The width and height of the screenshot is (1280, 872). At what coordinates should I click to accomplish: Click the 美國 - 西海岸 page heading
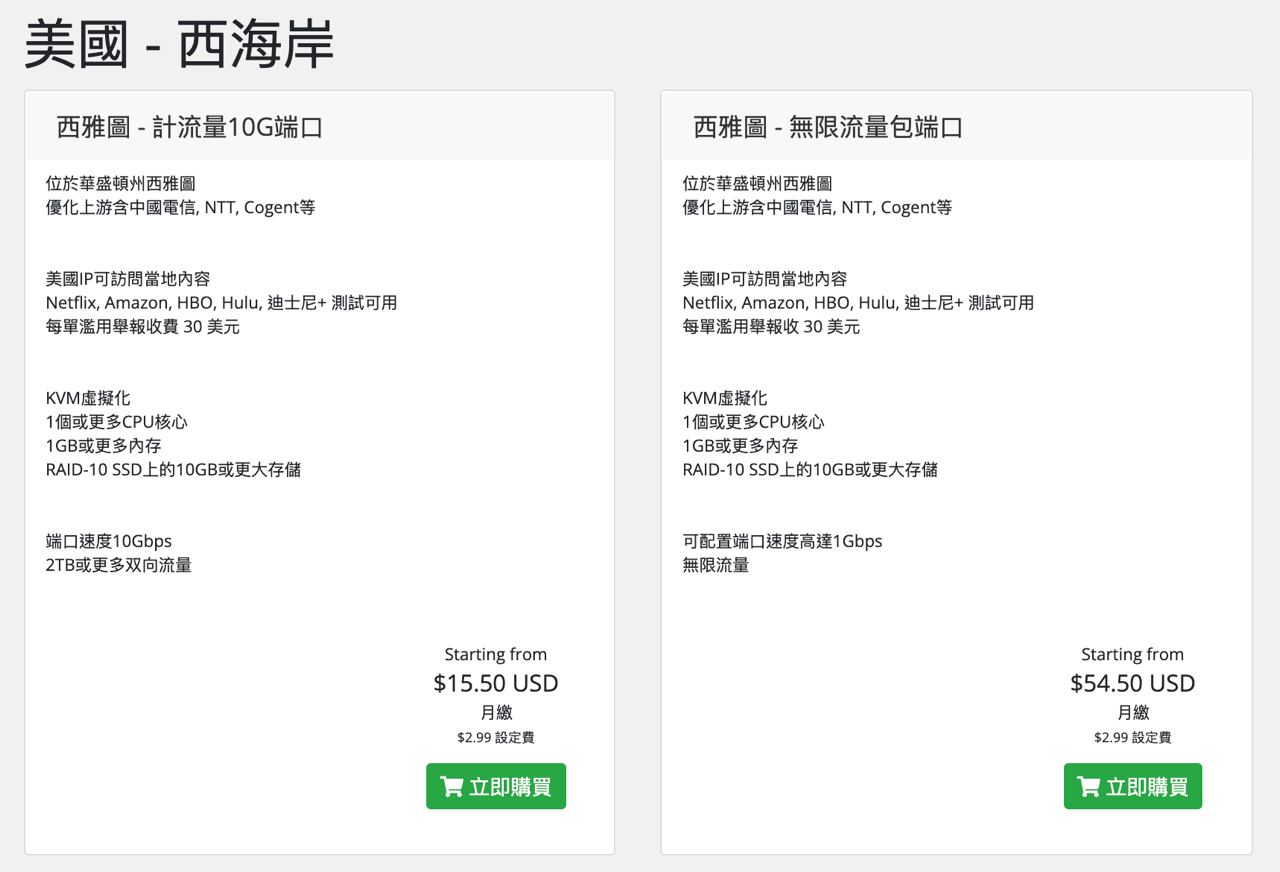point(179,45)
